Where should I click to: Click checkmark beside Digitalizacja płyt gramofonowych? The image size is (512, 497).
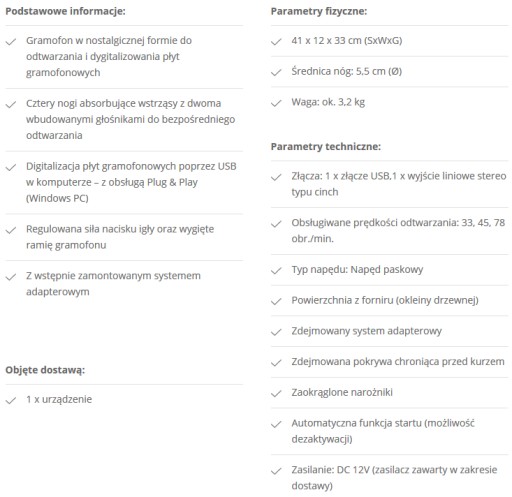click(x=11, y=167)
